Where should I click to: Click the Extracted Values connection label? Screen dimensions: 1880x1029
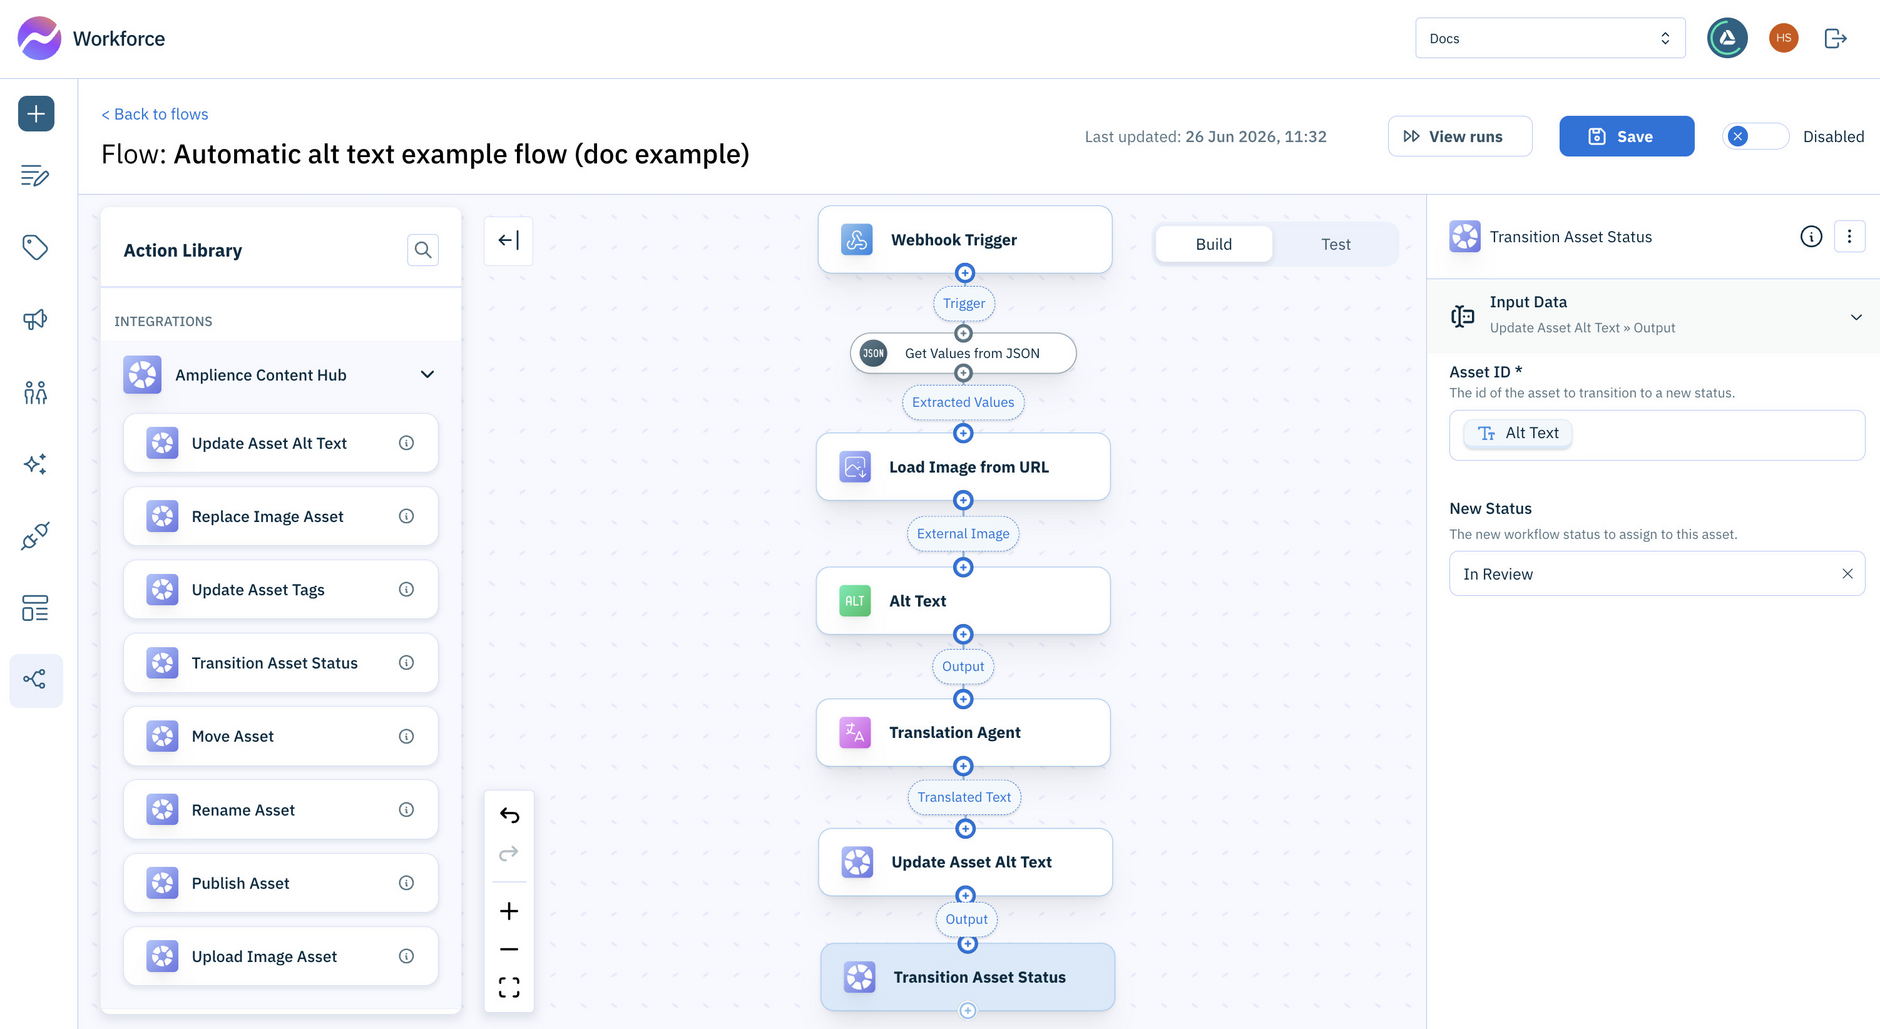(963, 402)
